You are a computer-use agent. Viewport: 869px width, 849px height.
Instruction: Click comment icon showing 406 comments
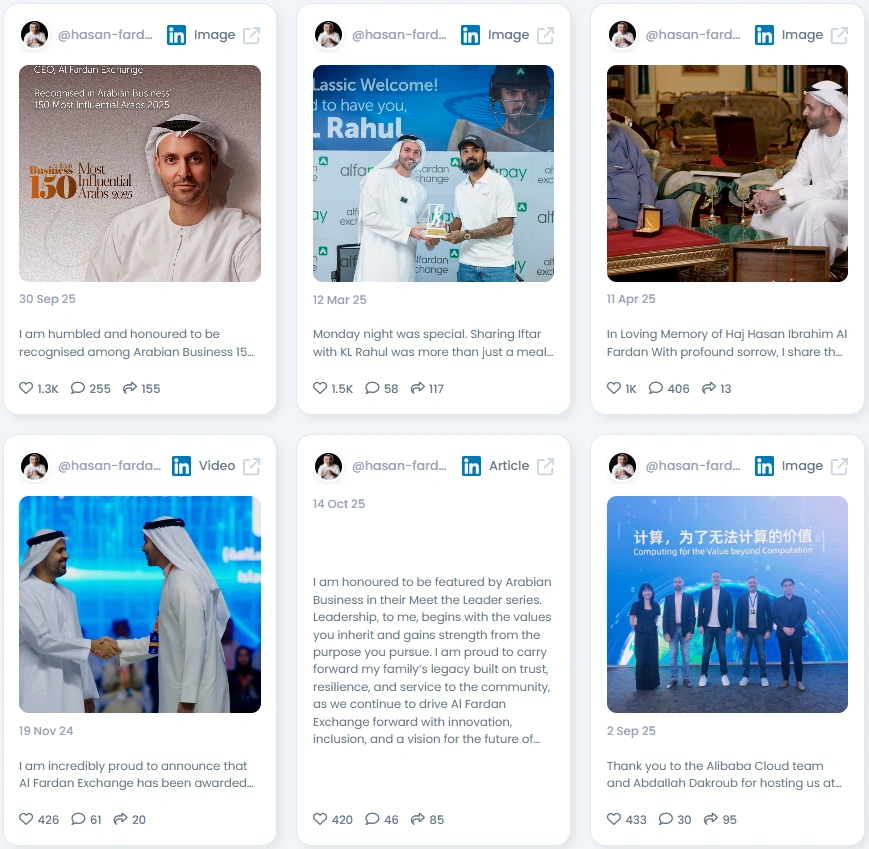656,388
